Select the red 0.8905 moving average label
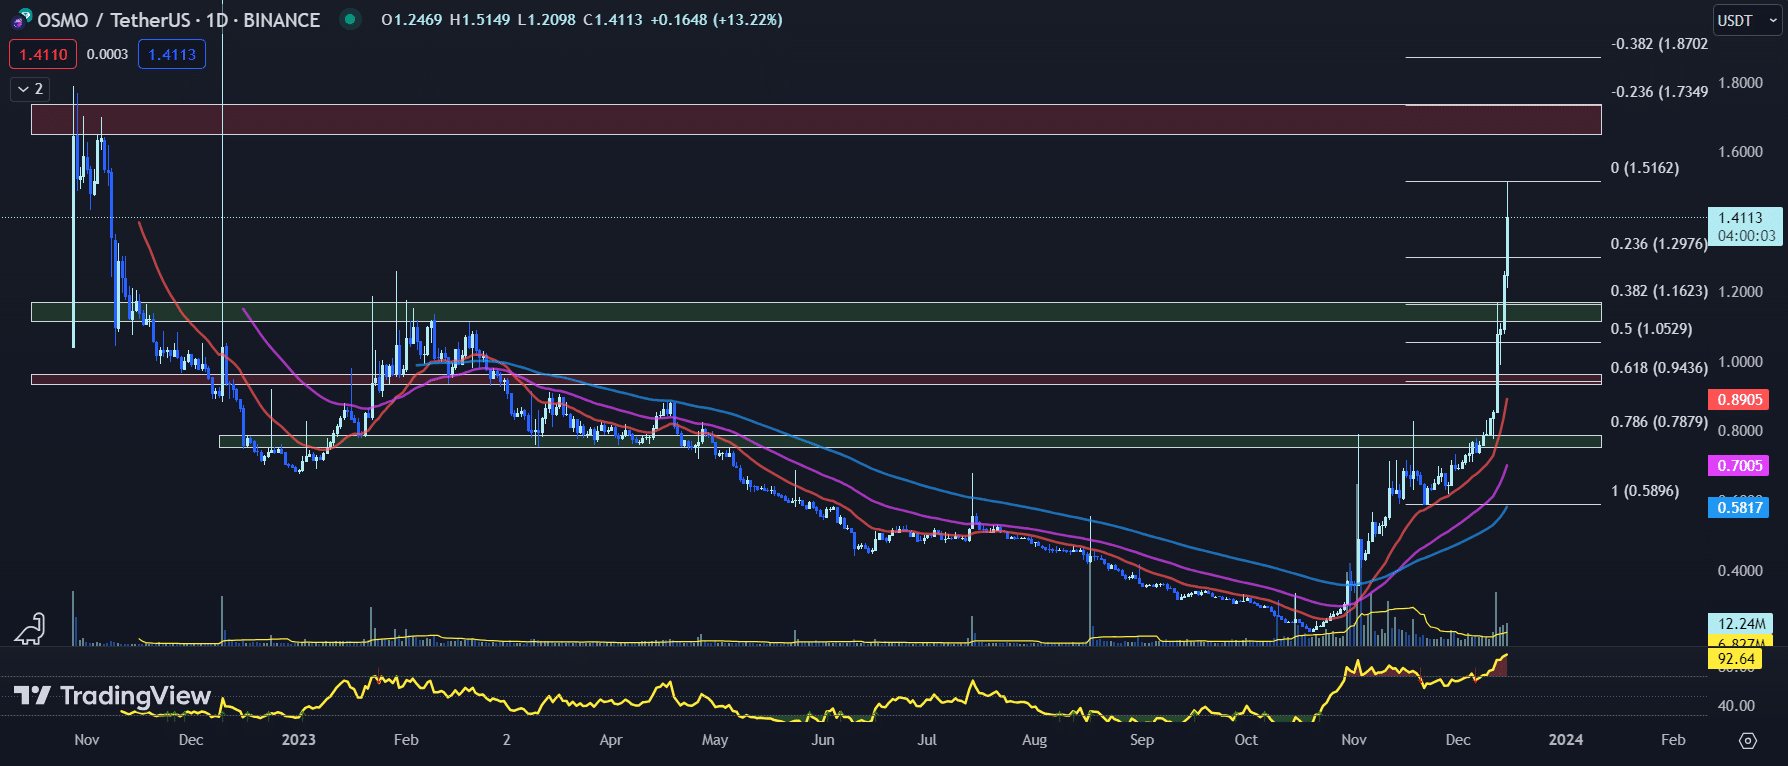 tap(1739, 400)
